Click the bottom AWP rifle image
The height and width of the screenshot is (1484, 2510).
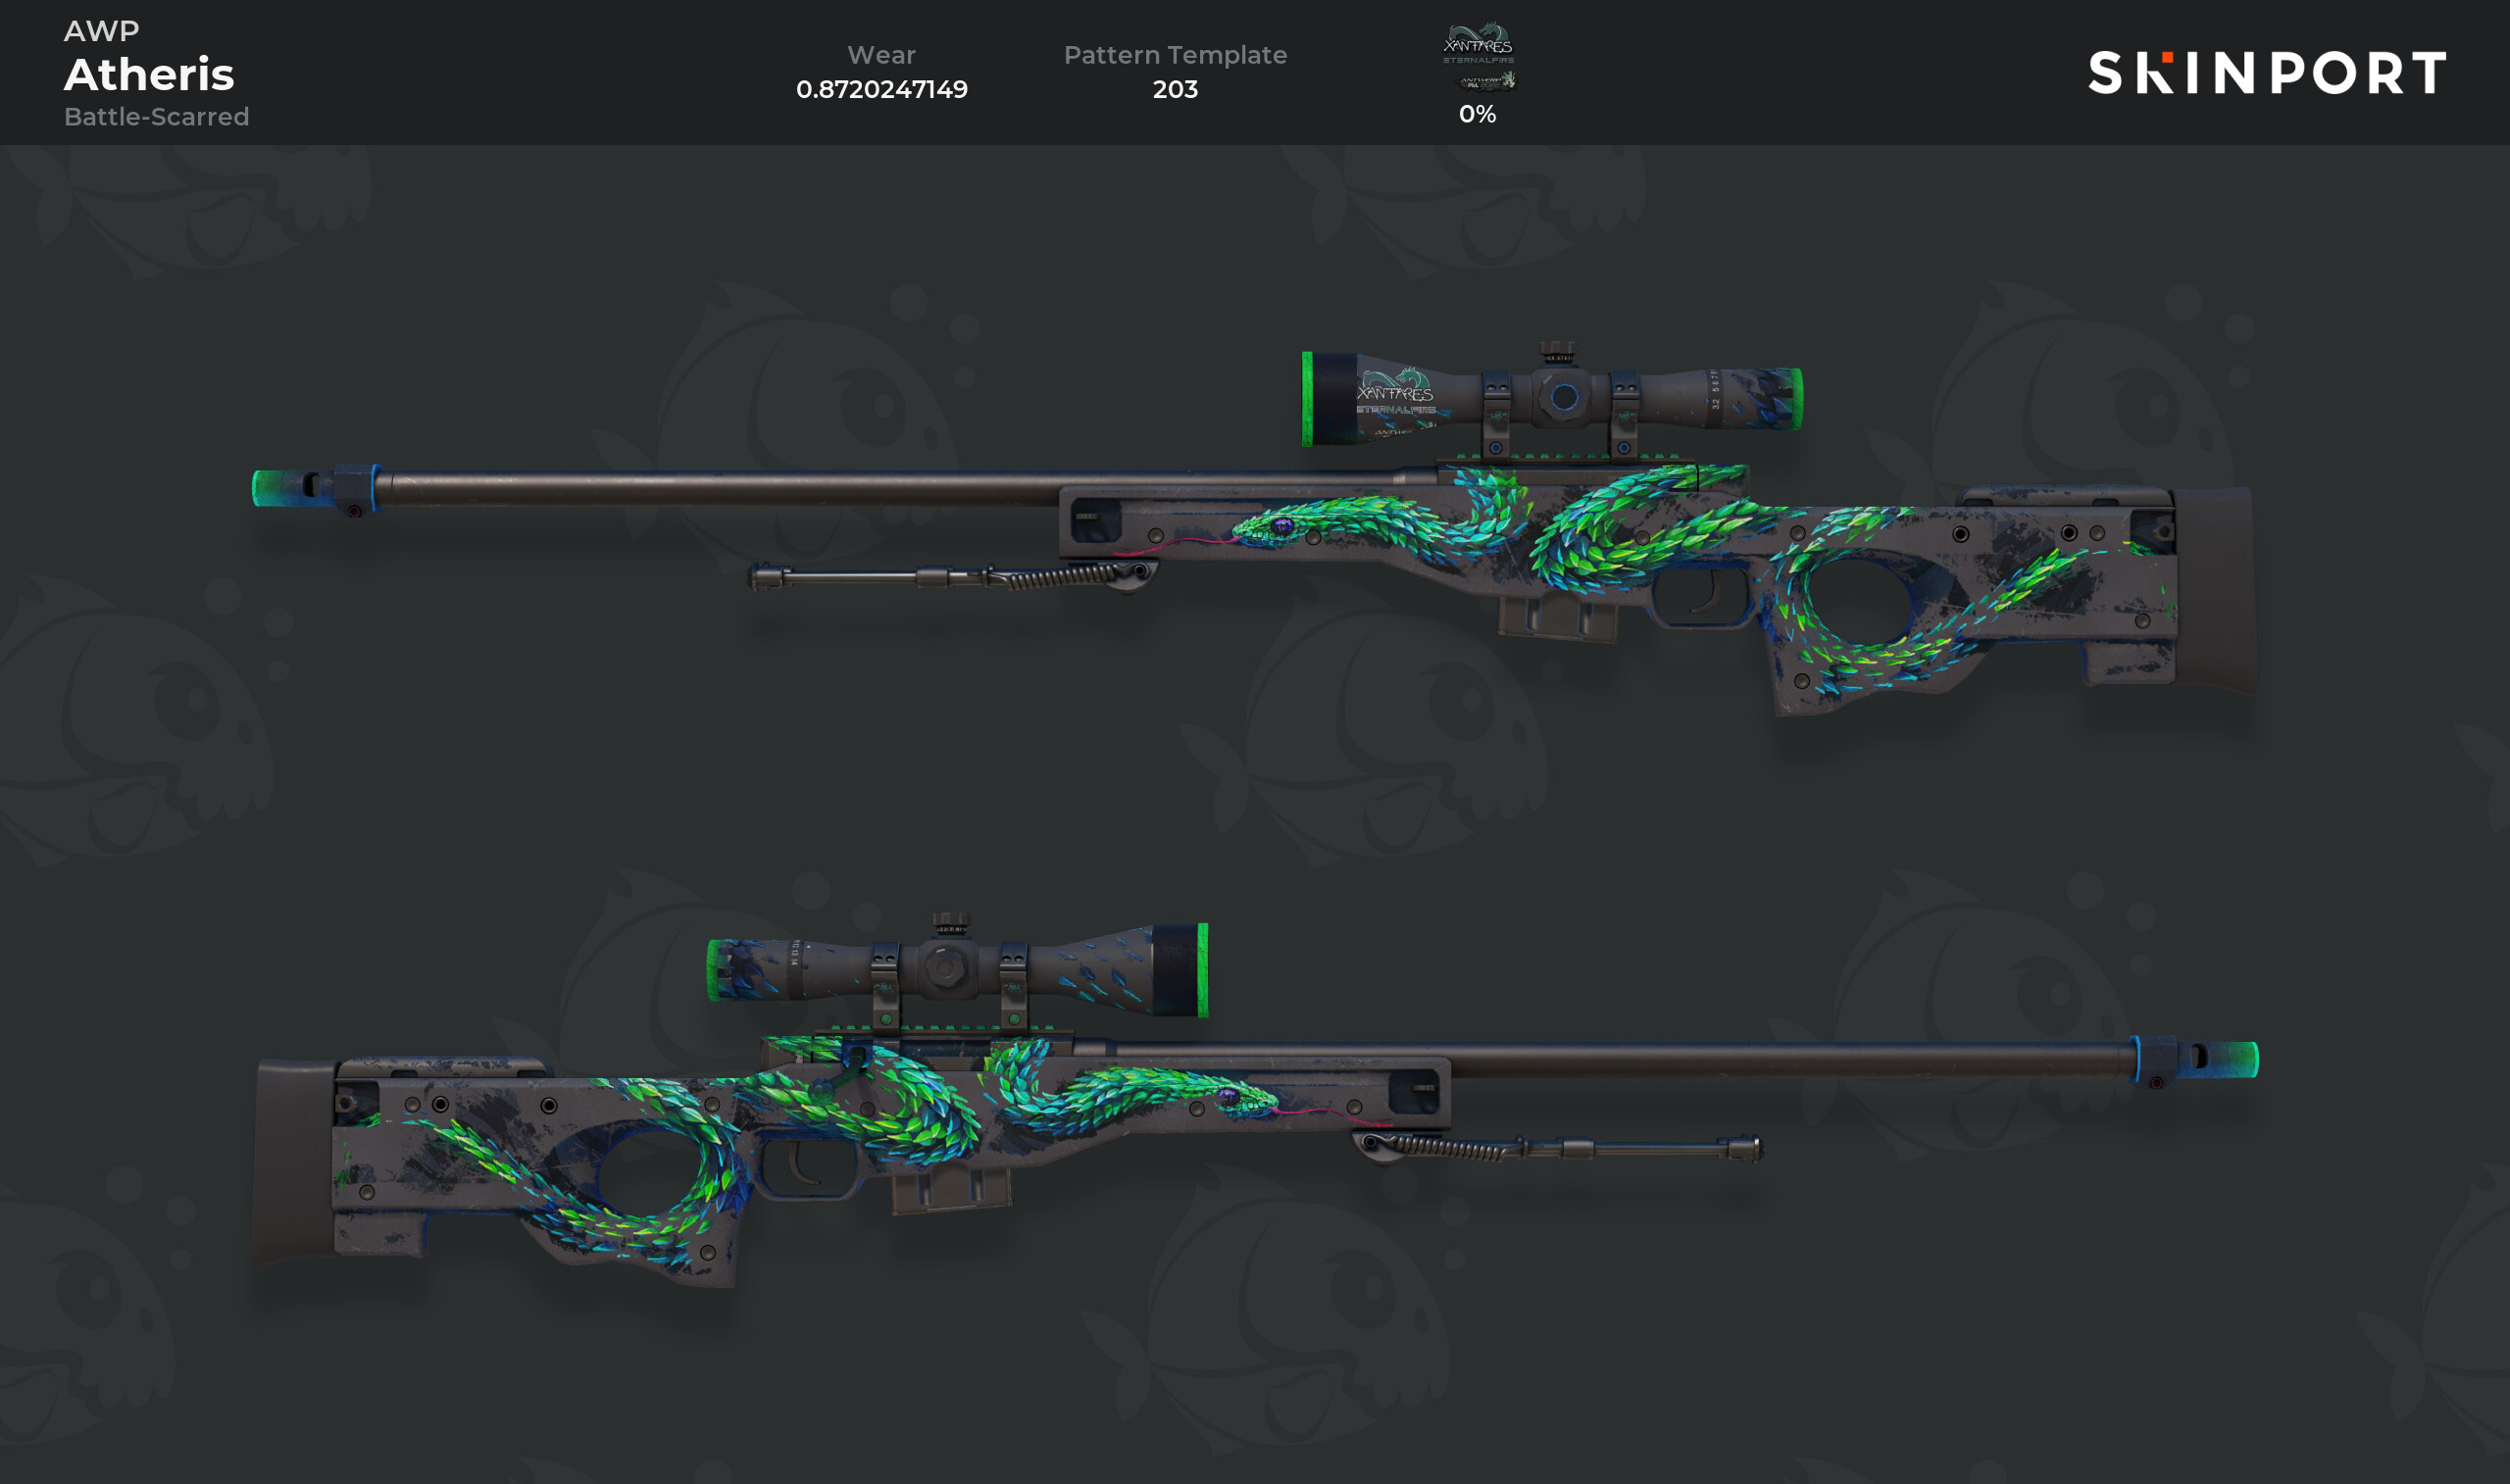pos(1255,1098)
